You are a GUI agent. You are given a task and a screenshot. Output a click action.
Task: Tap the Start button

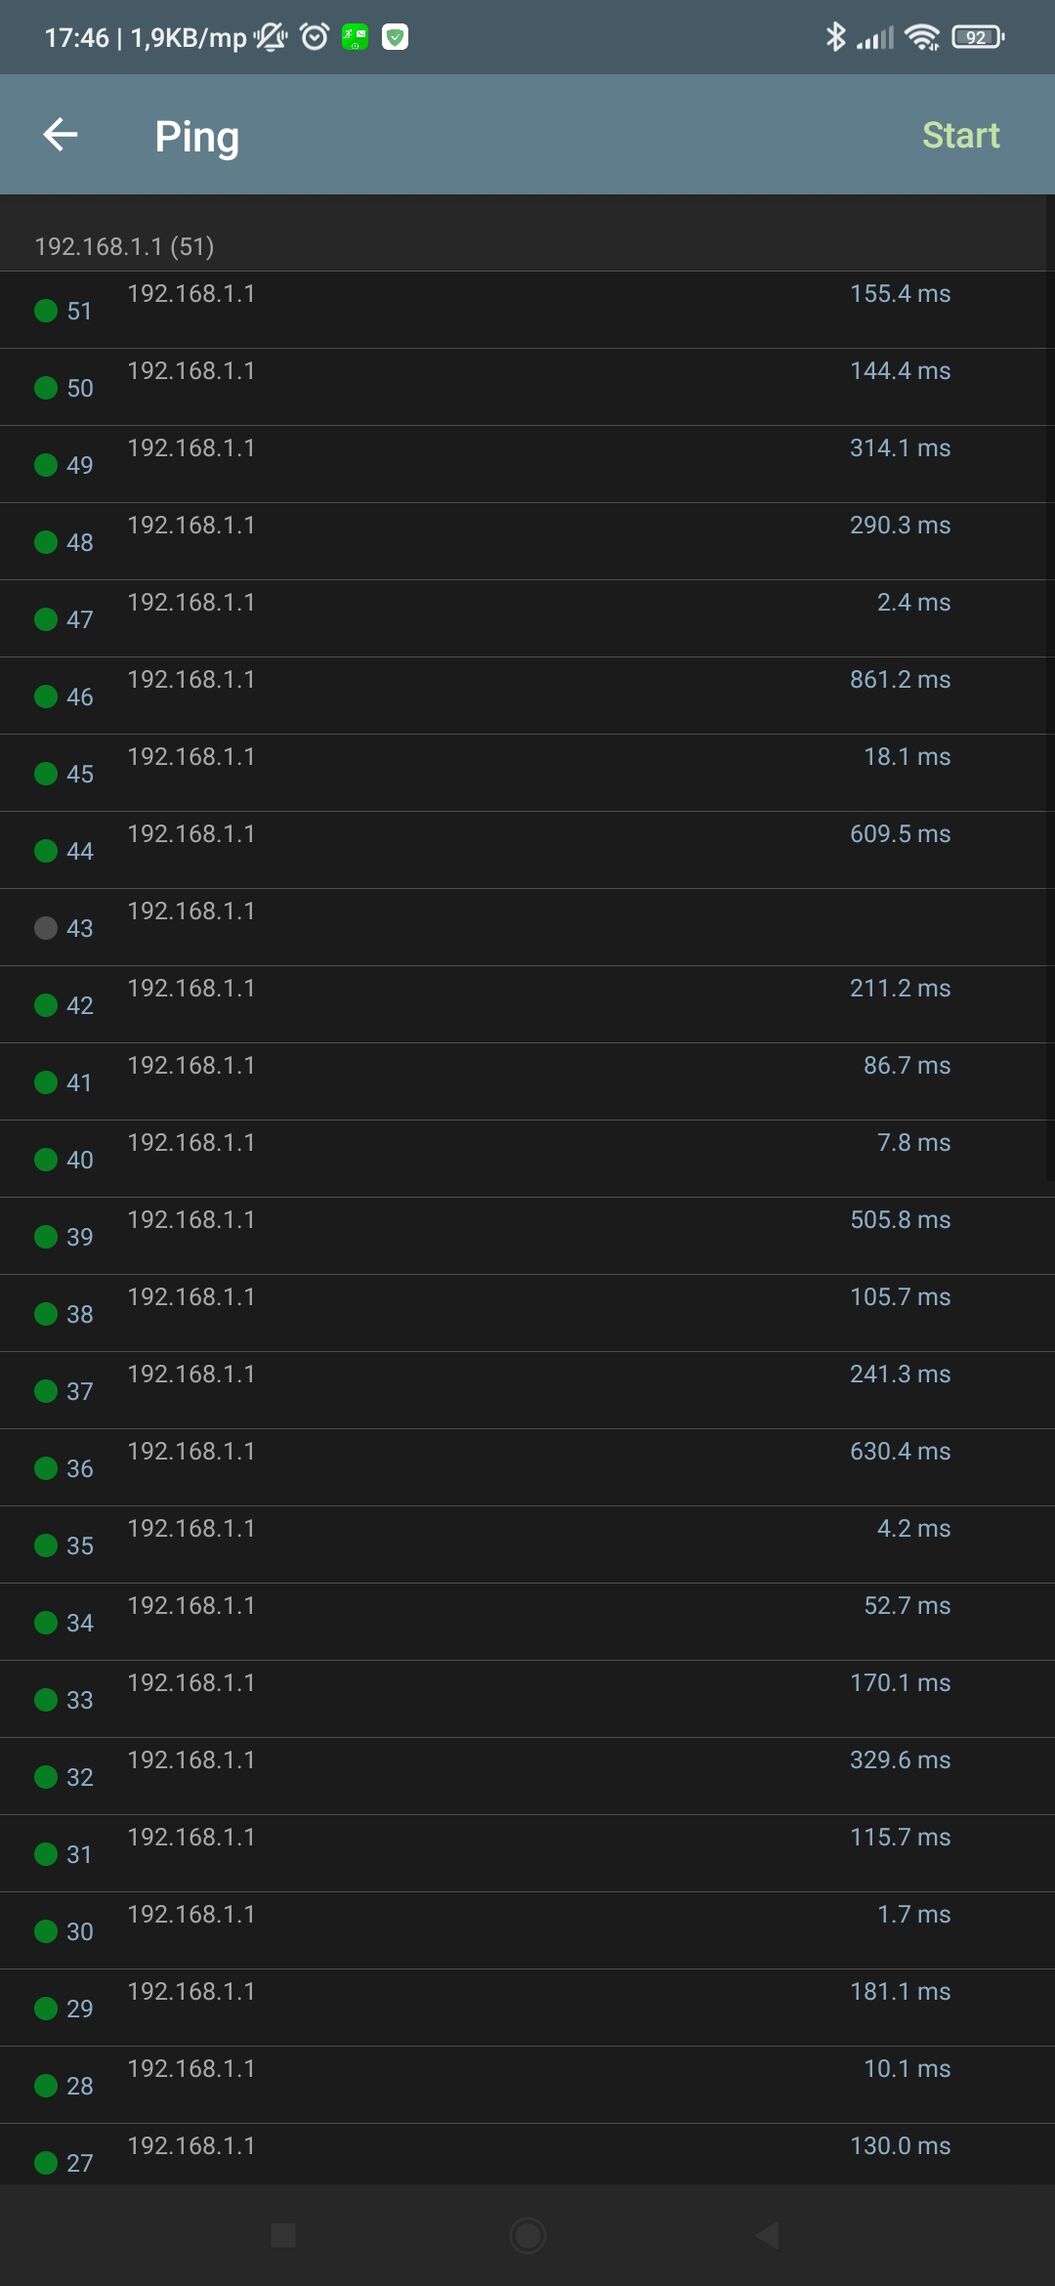(x=960, y=135)
